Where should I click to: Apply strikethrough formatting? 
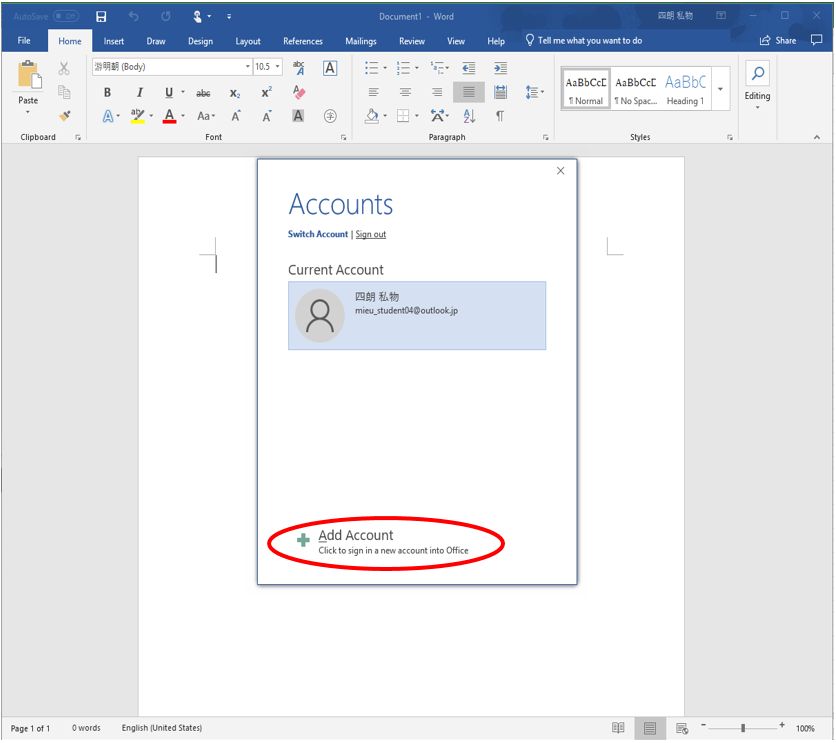(203, 93)
